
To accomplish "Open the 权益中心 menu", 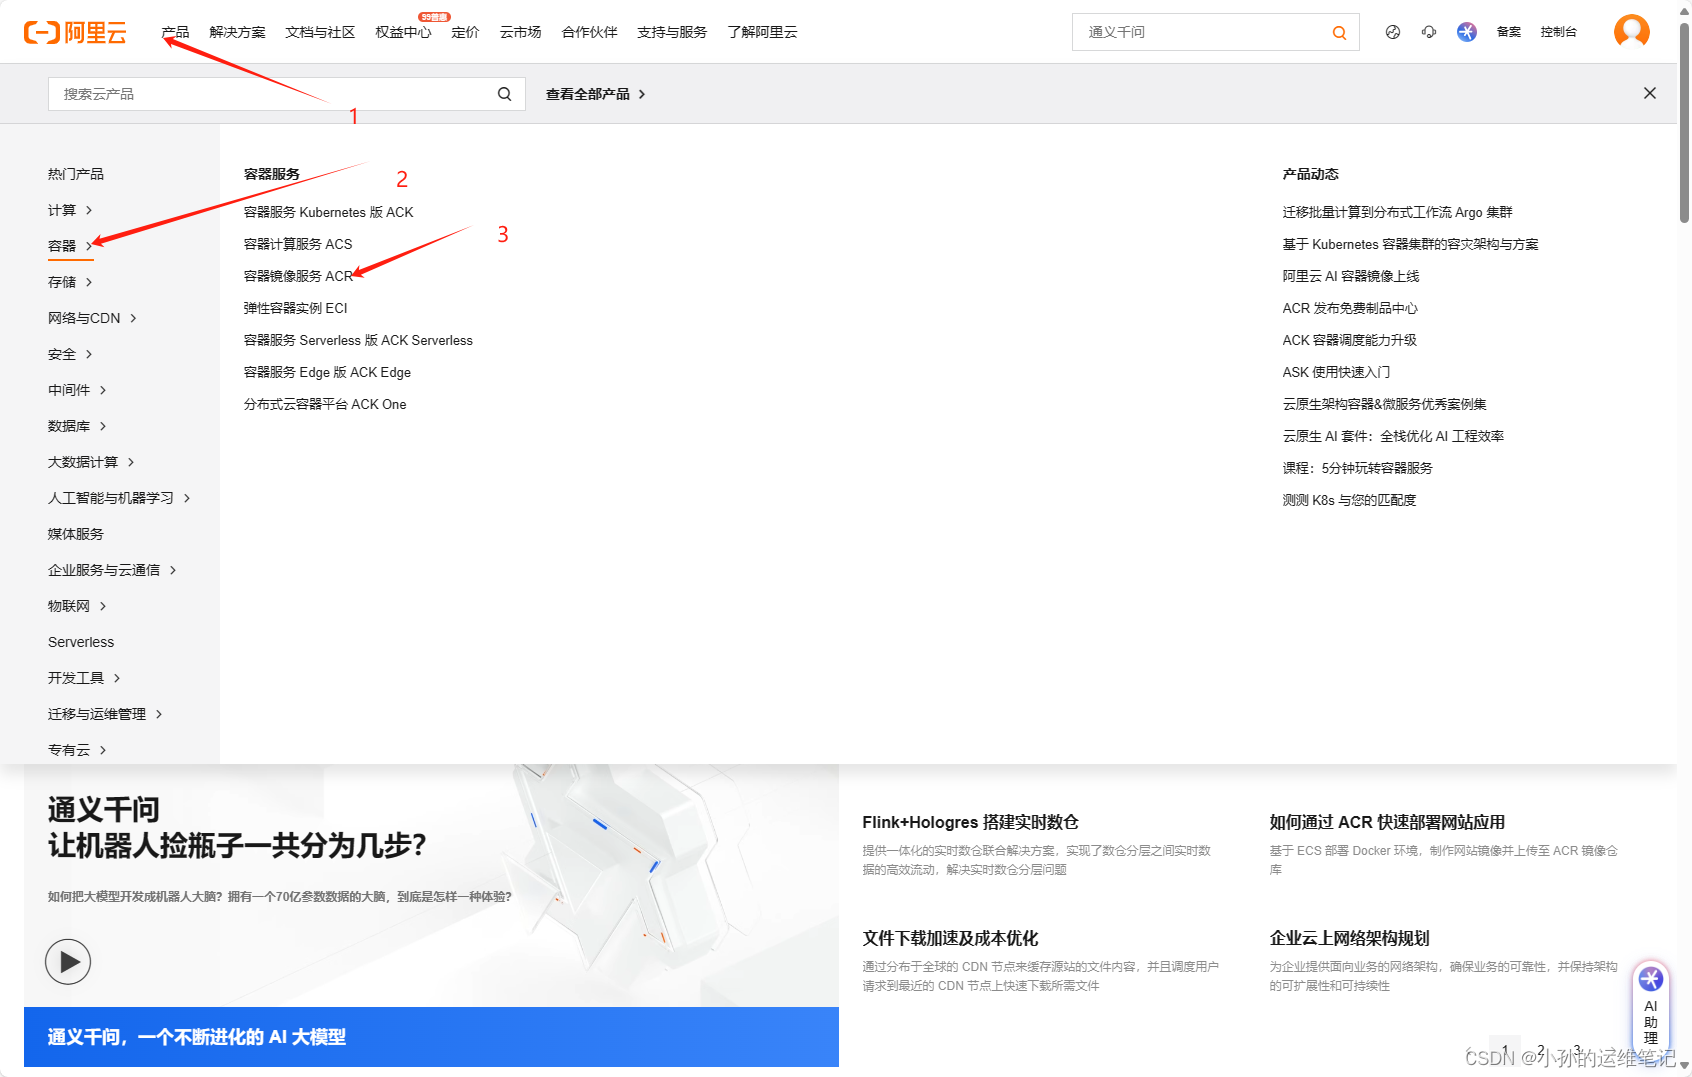I will point(403,32).
